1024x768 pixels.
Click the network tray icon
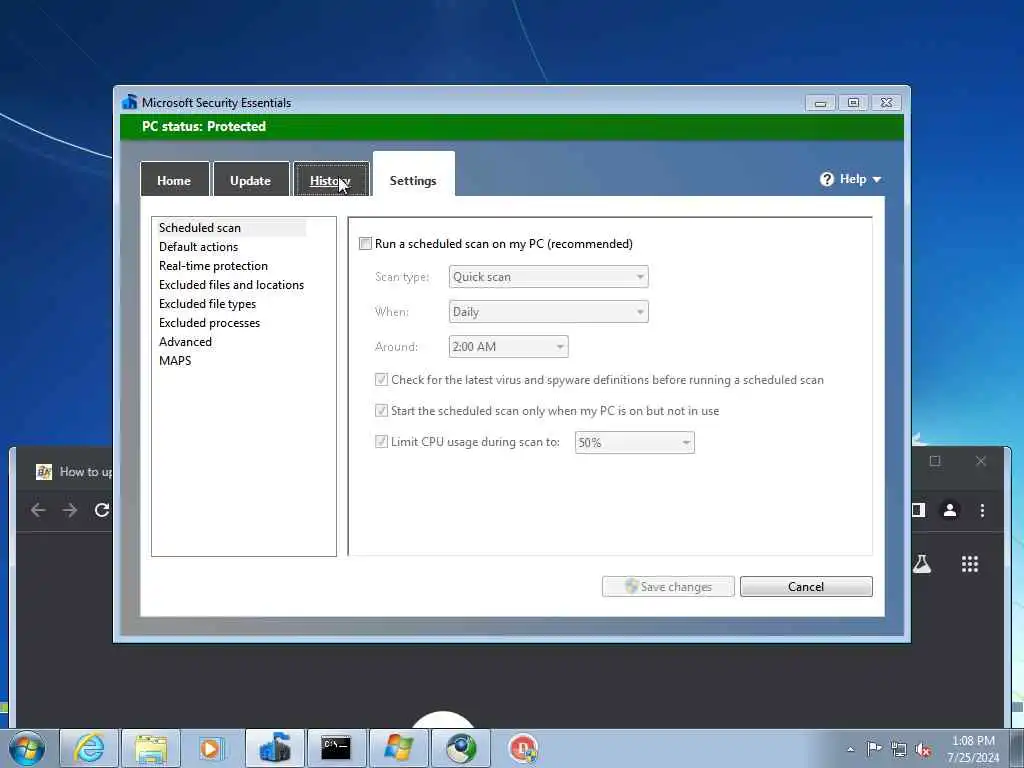[899, 749]
